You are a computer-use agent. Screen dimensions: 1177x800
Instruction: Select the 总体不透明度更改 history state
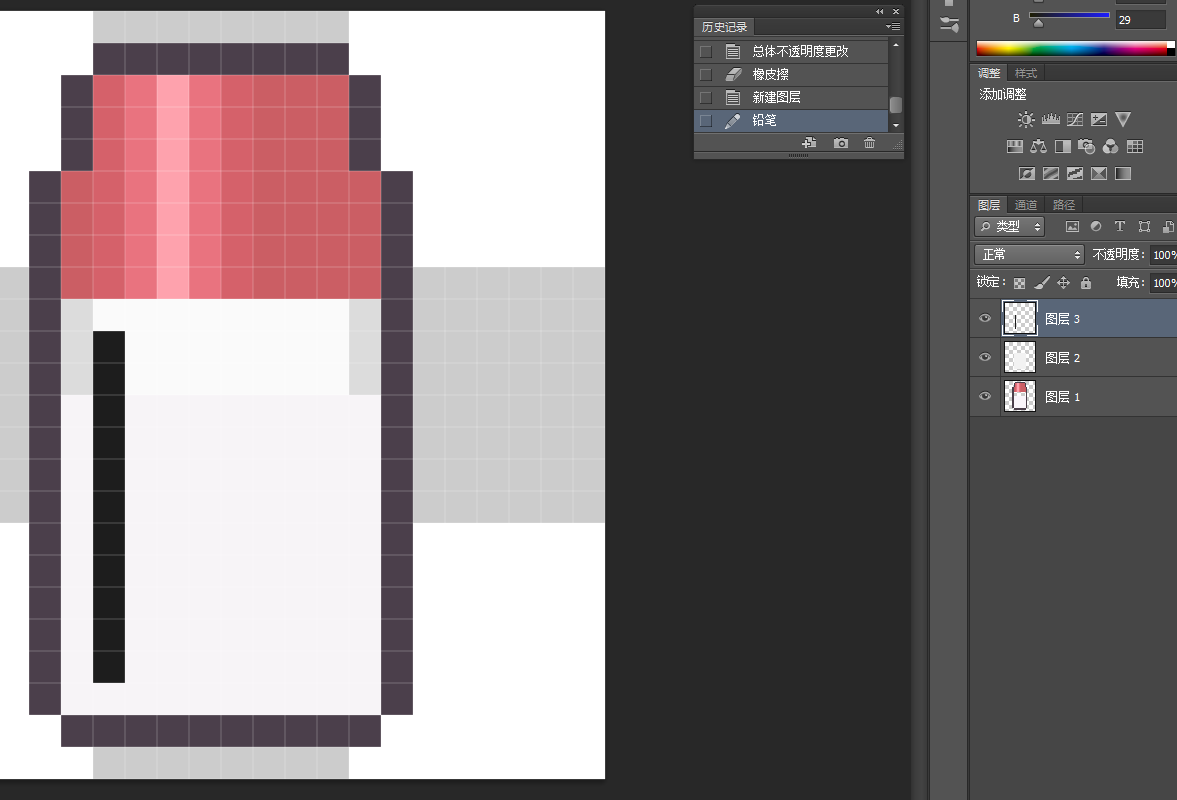[x=792, y=51]
